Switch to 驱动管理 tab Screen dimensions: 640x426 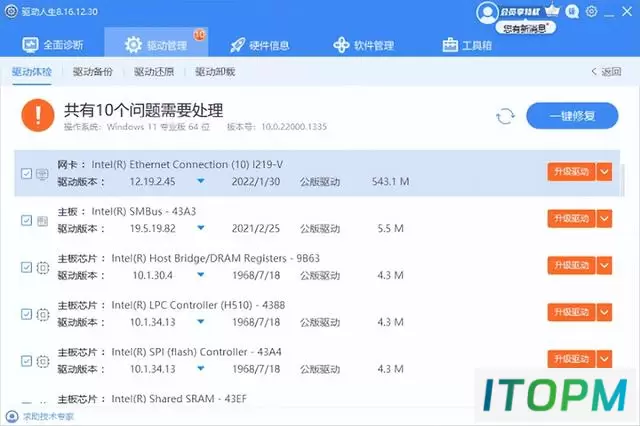pyautogui.click(x=156, y=43)
